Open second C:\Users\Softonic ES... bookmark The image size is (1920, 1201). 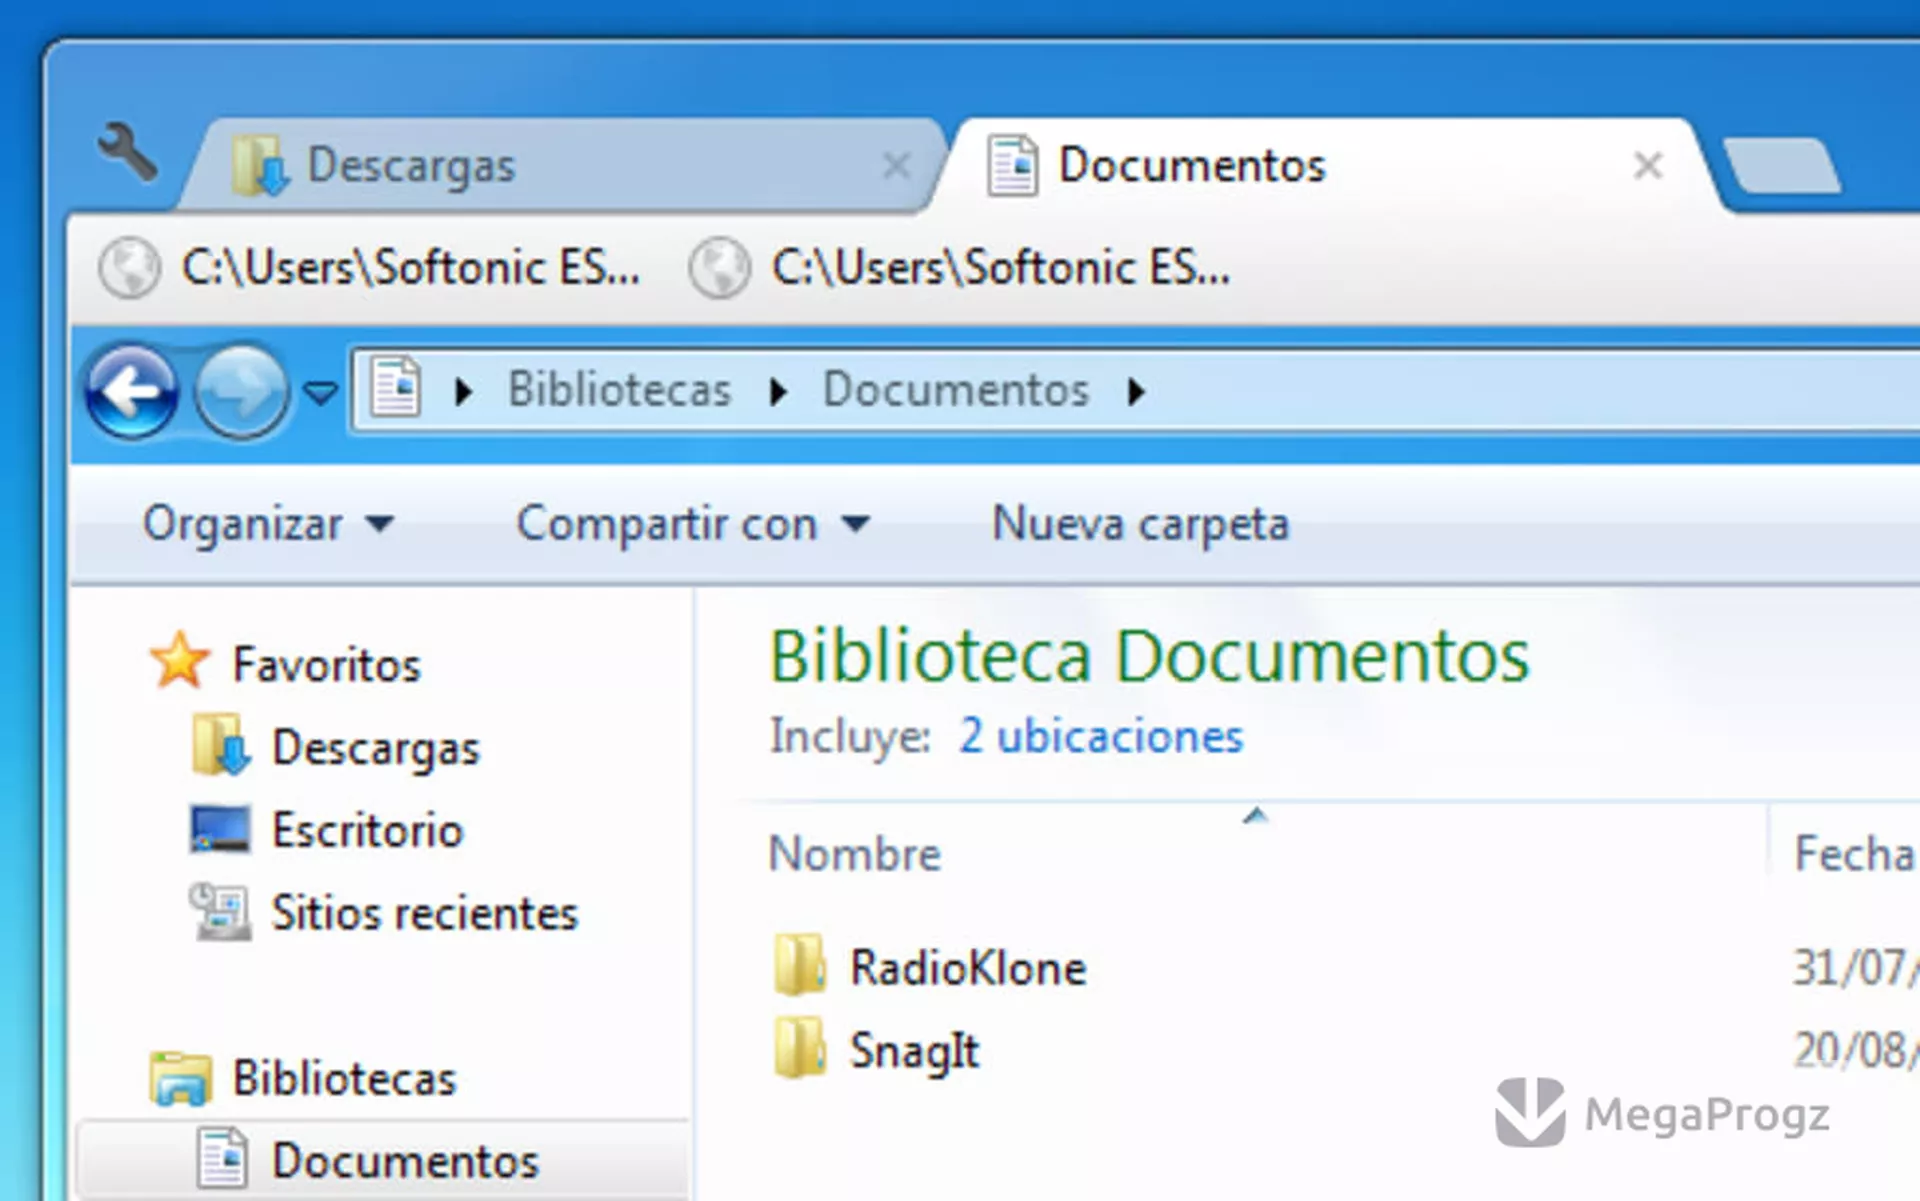click(x=960, y=268)
